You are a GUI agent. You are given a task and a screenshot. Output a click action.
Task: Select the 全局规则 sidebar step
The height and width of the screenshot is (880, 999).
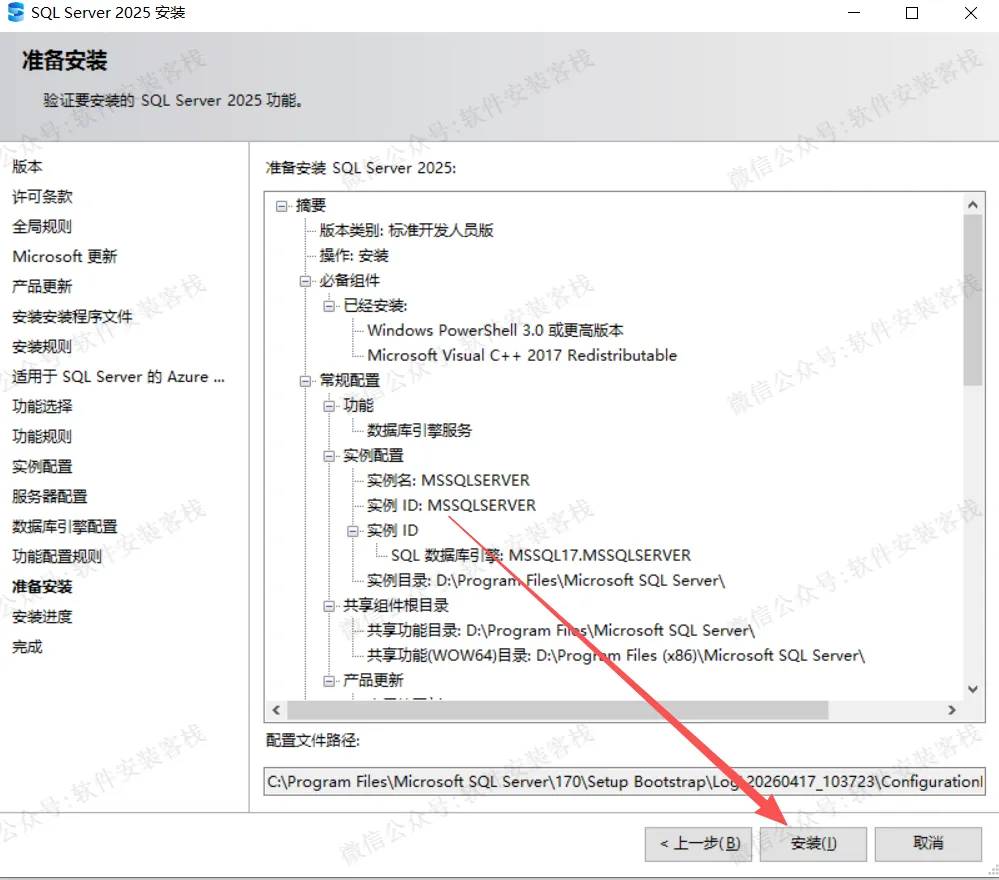click(42, 226)
